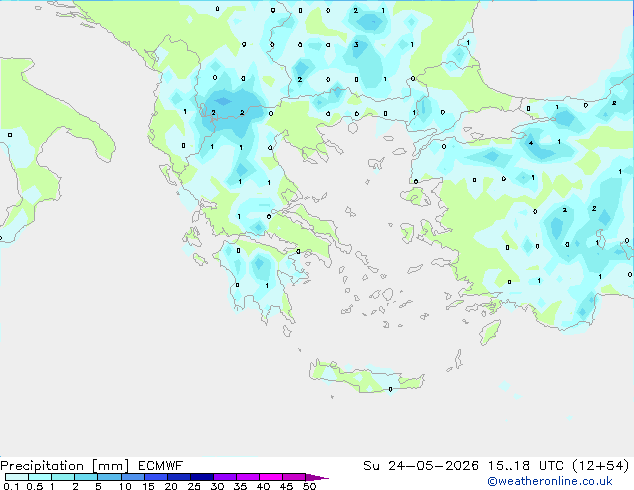The height and width of the screenshot is (490, 634).
Task: Click the 10–15 mm blue legend swatch
Action: pyautogui.click(x=132, y=477)
